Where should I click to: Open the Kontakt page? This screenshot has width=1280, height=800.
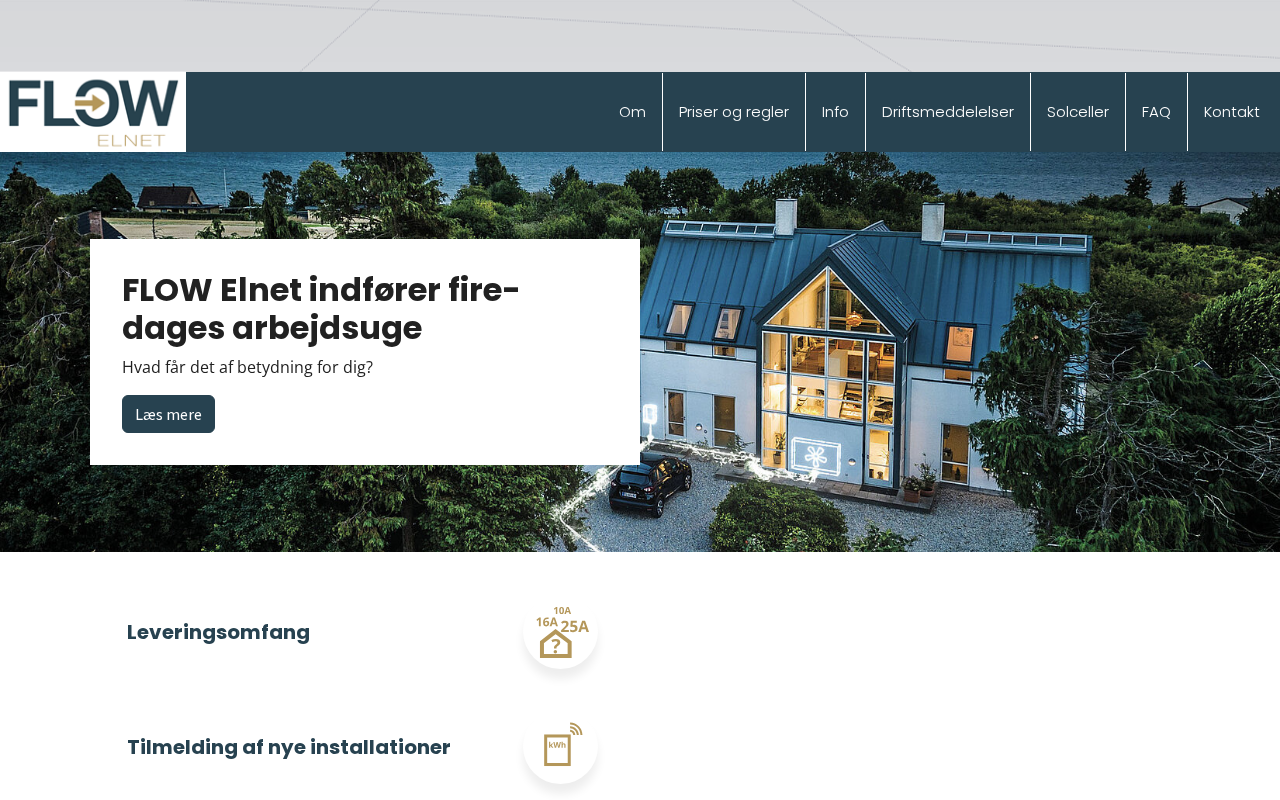pyautogui.click(x=1232, y=112)
